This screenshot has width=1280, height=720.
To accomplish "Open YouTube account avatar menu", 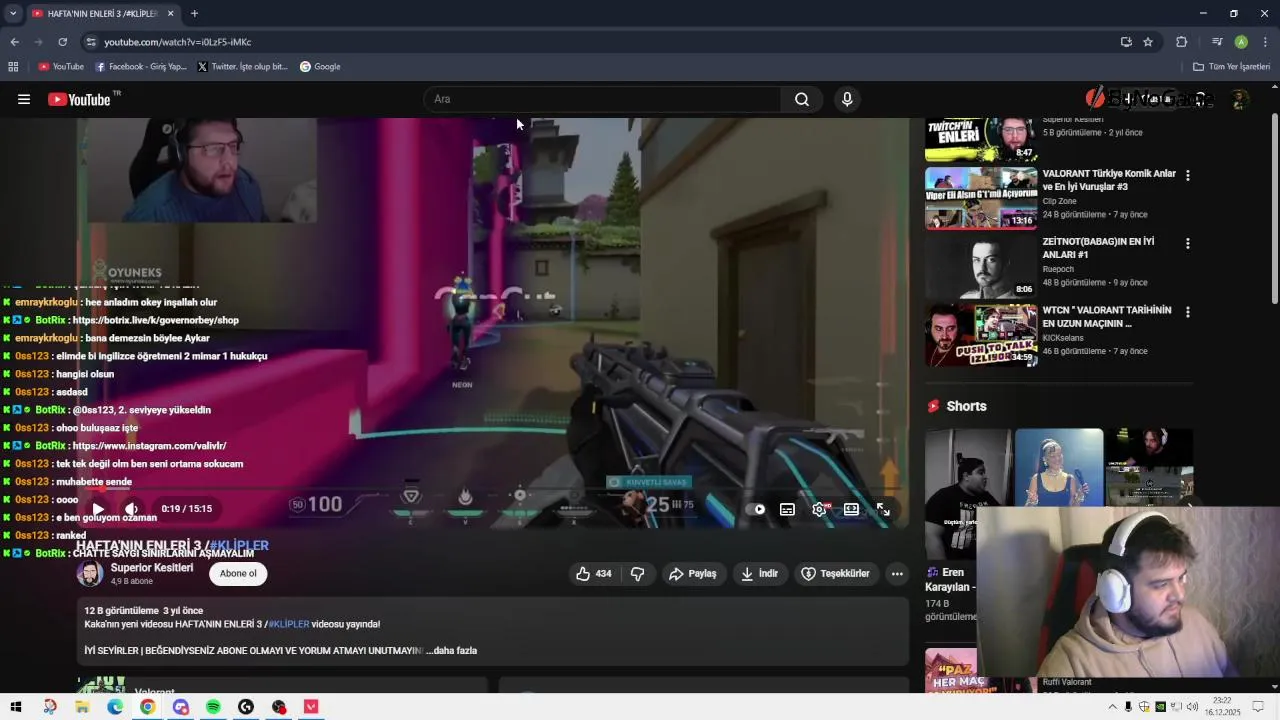I will tap(1240, 99).
